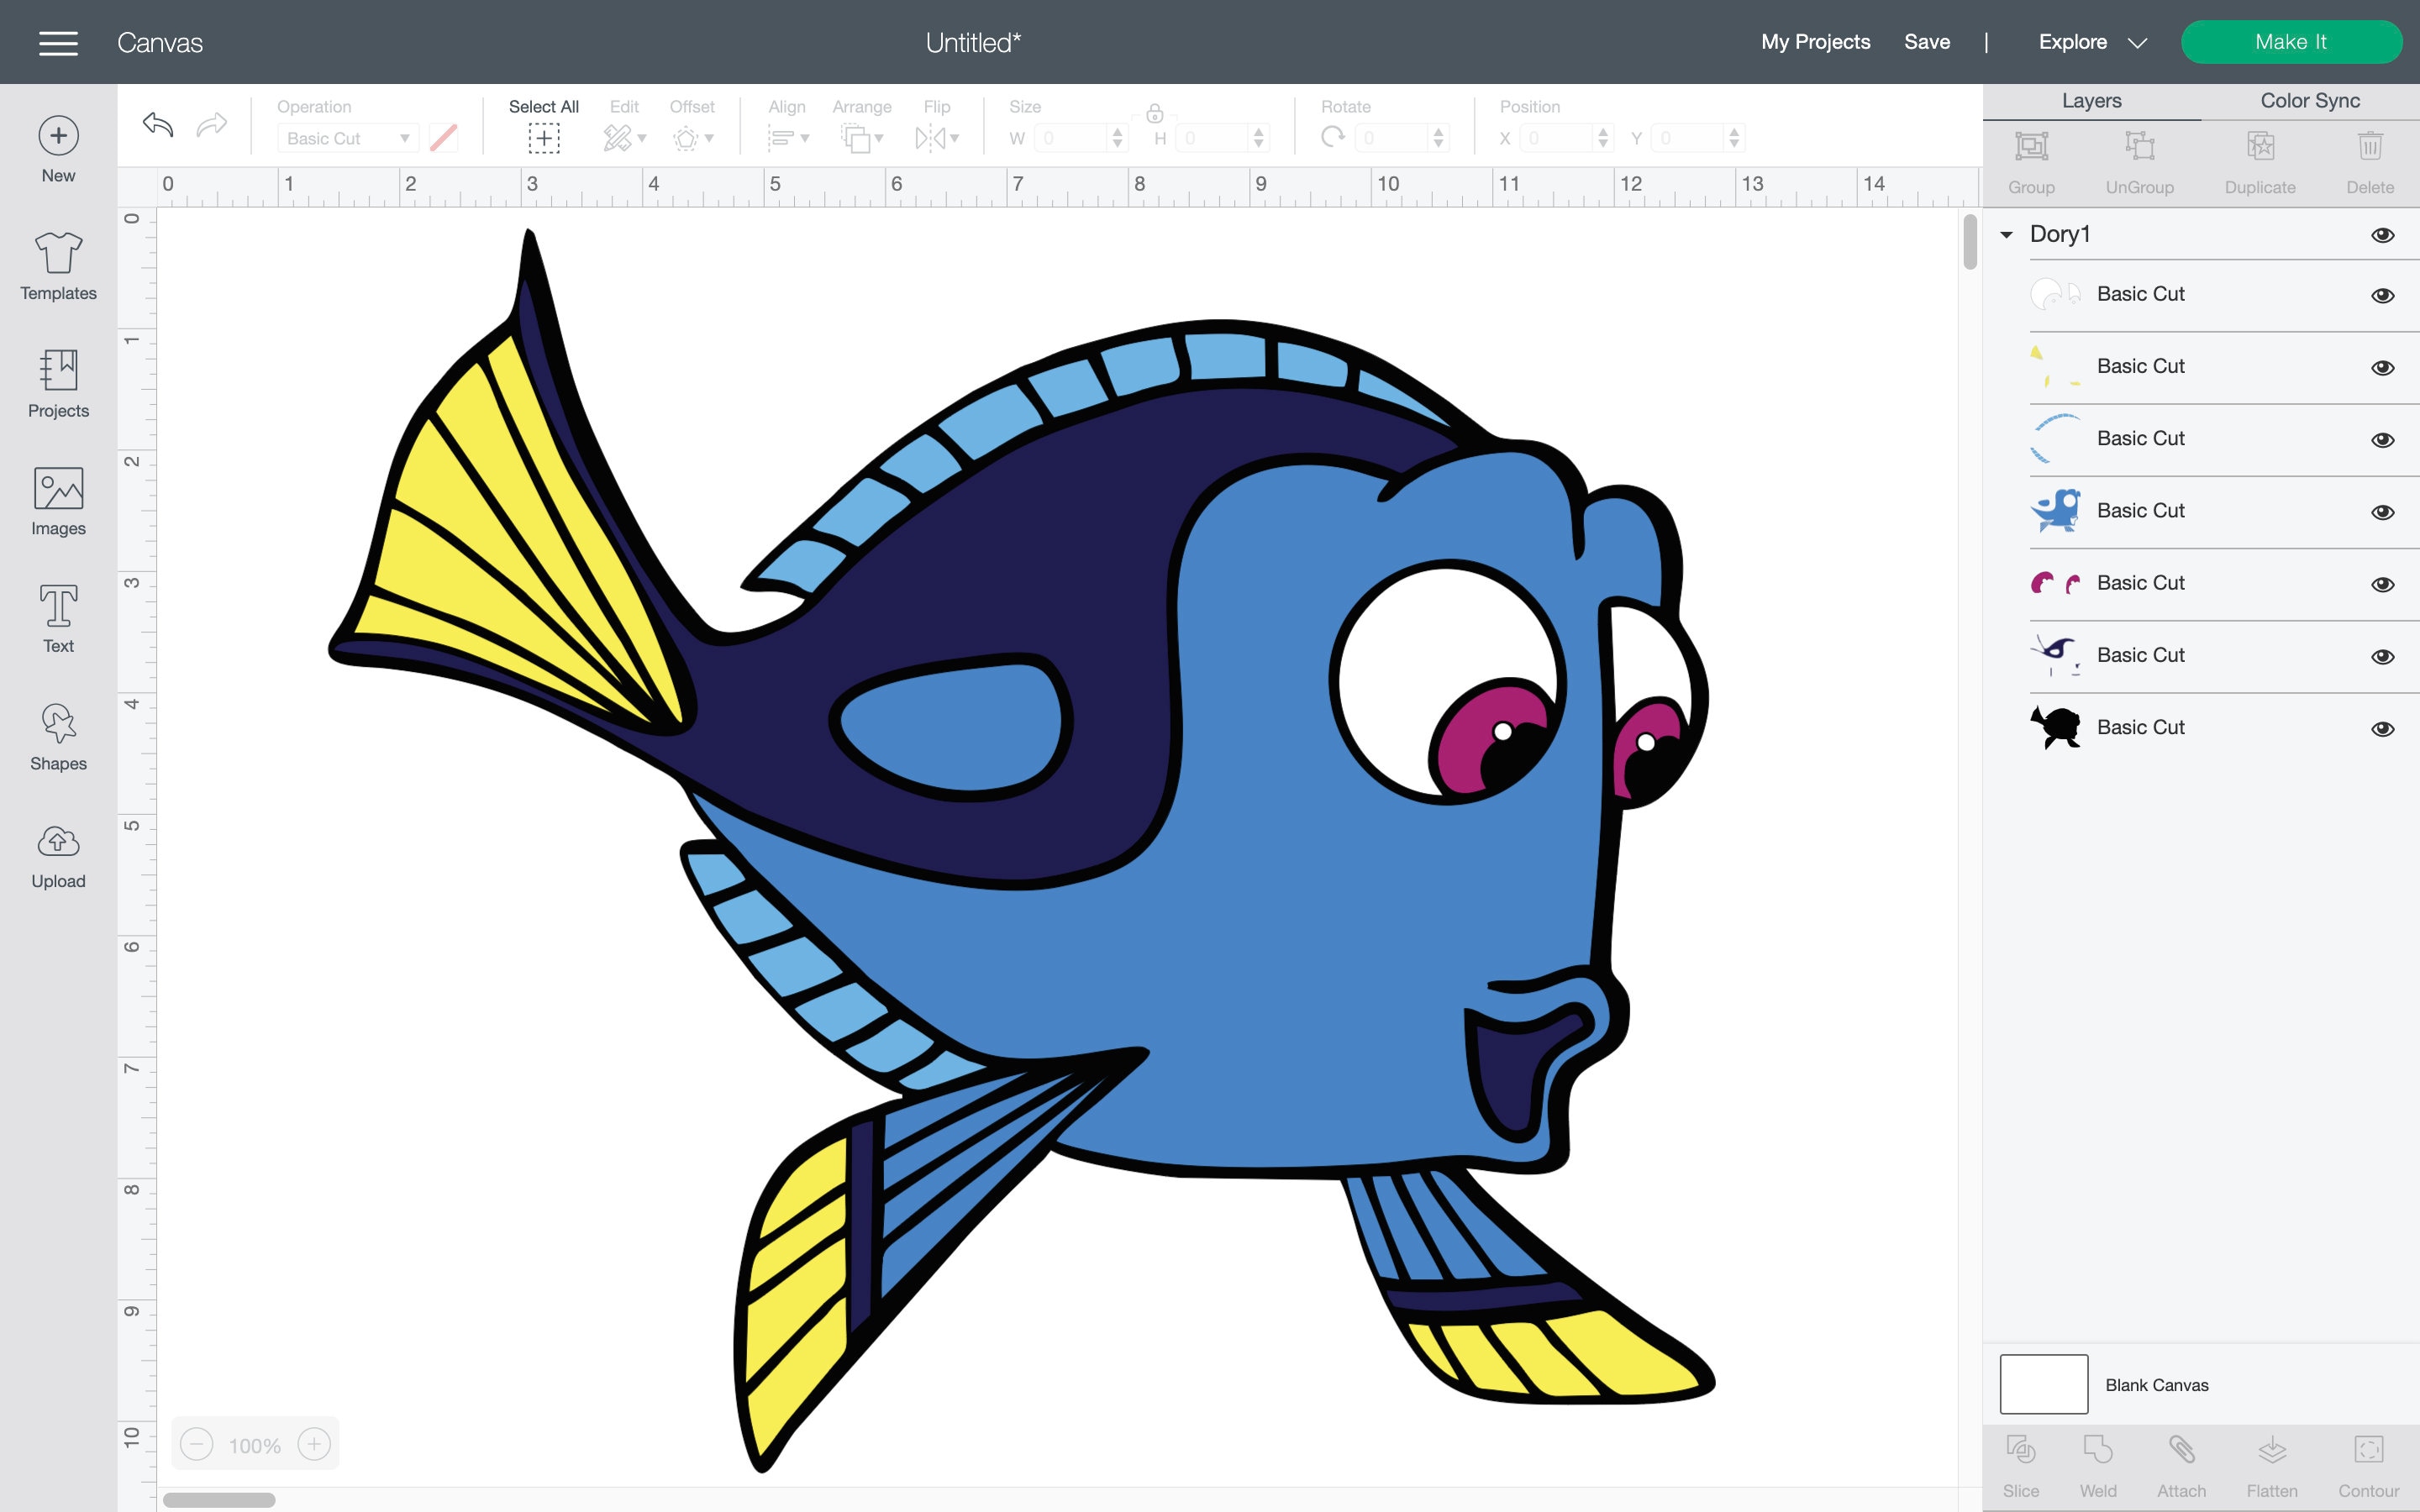
Task: Click the Select All icon
Action: pyautogui.click(x=543, y=138)
